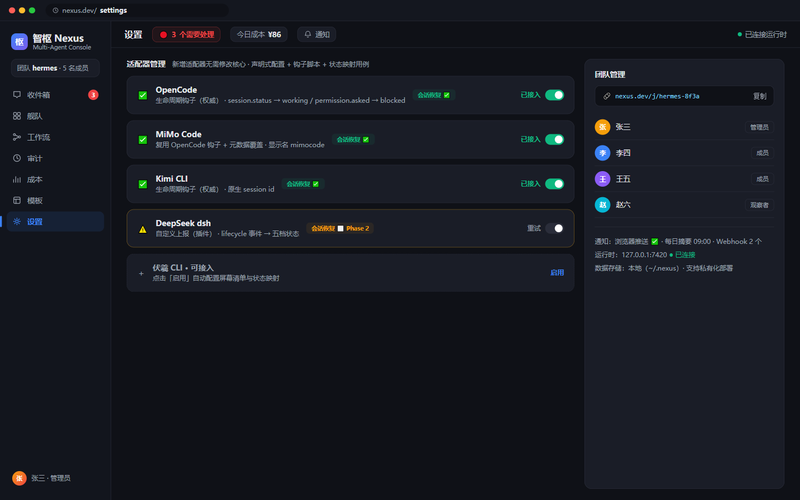Click the DeepSeek dsh warning triangle icon
800x500 pixels.
[143, 230]
